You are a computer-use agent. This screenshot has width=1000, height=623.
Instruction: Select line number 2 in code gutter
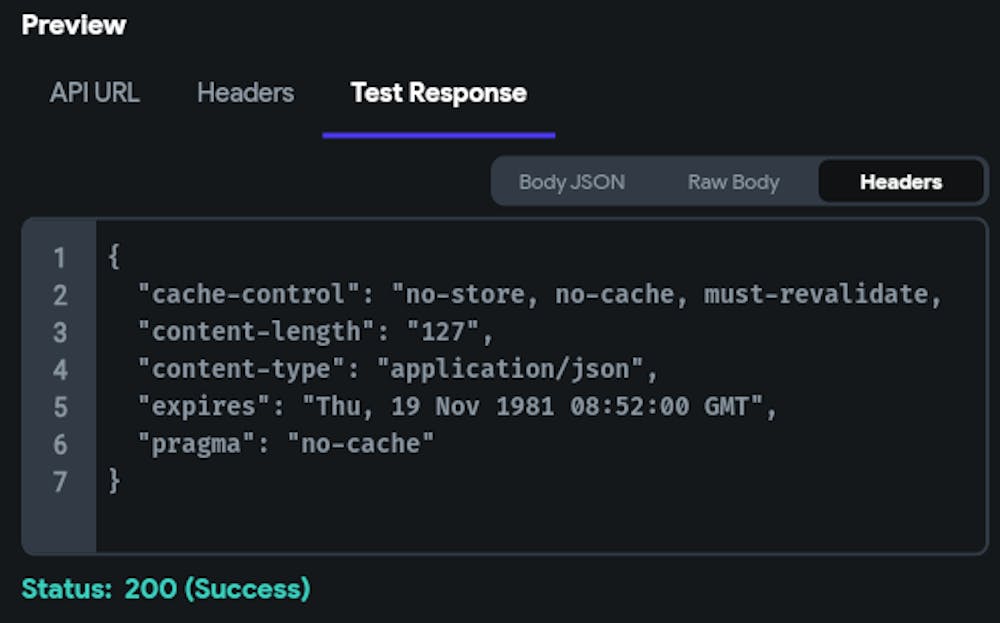[x=59, y=295]
